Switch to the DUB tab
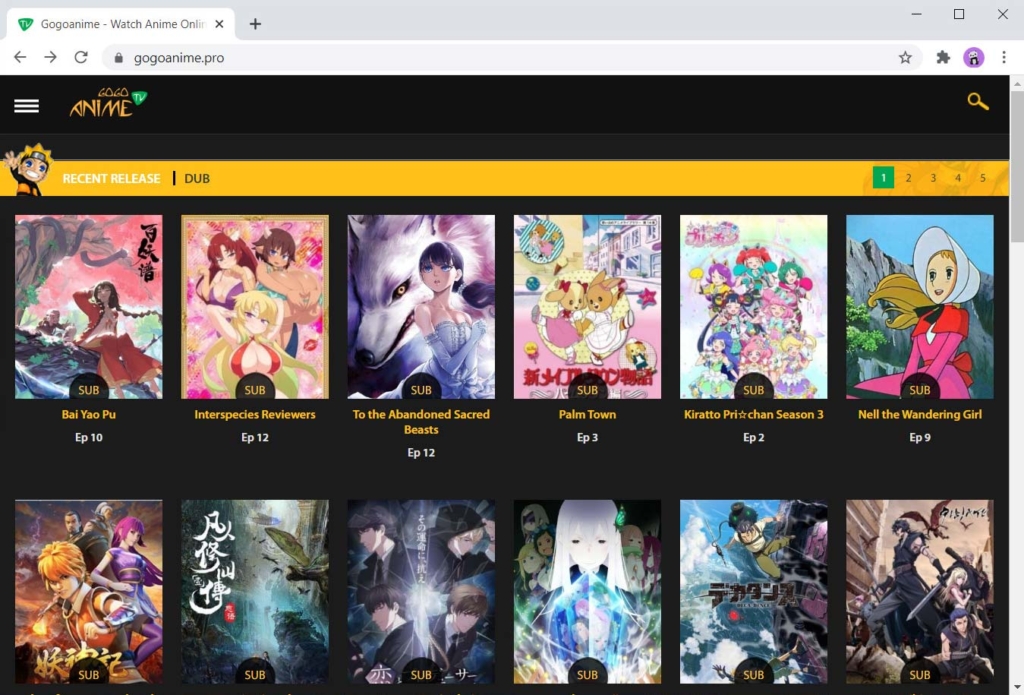The height and width of the screenshot is (695, 1024). (x=197, y=178)
